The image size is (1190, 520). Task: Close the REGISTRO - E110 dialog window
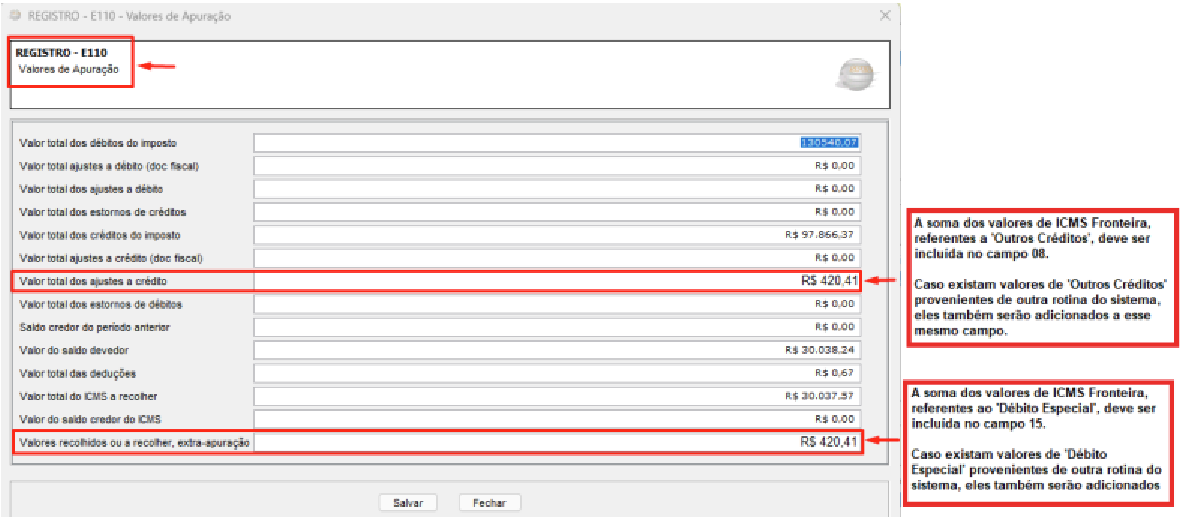[x=884, y=15]
